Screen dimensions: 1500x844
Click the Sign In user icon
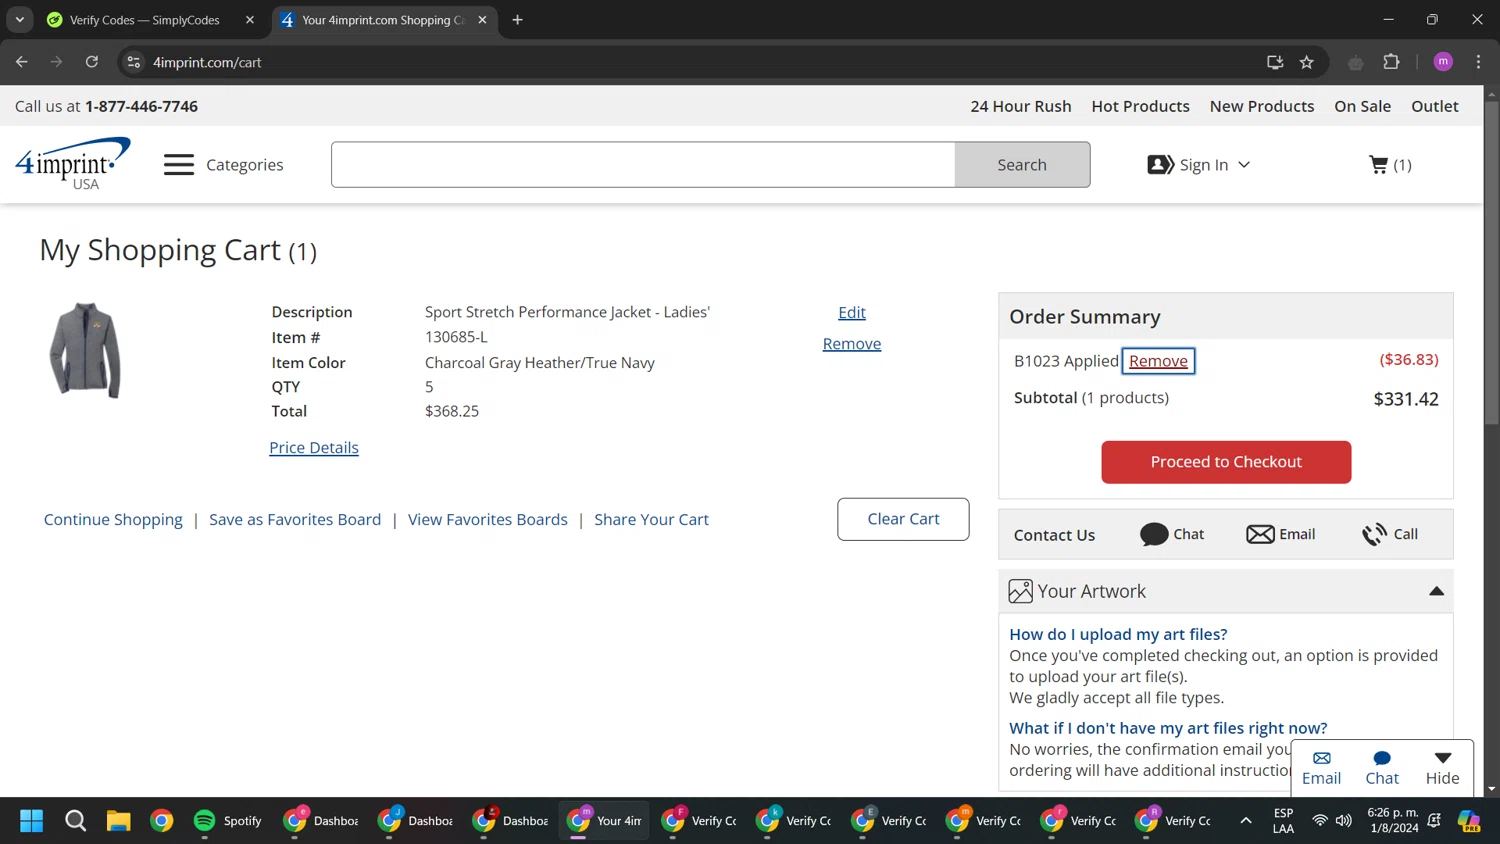(1160, 165)
